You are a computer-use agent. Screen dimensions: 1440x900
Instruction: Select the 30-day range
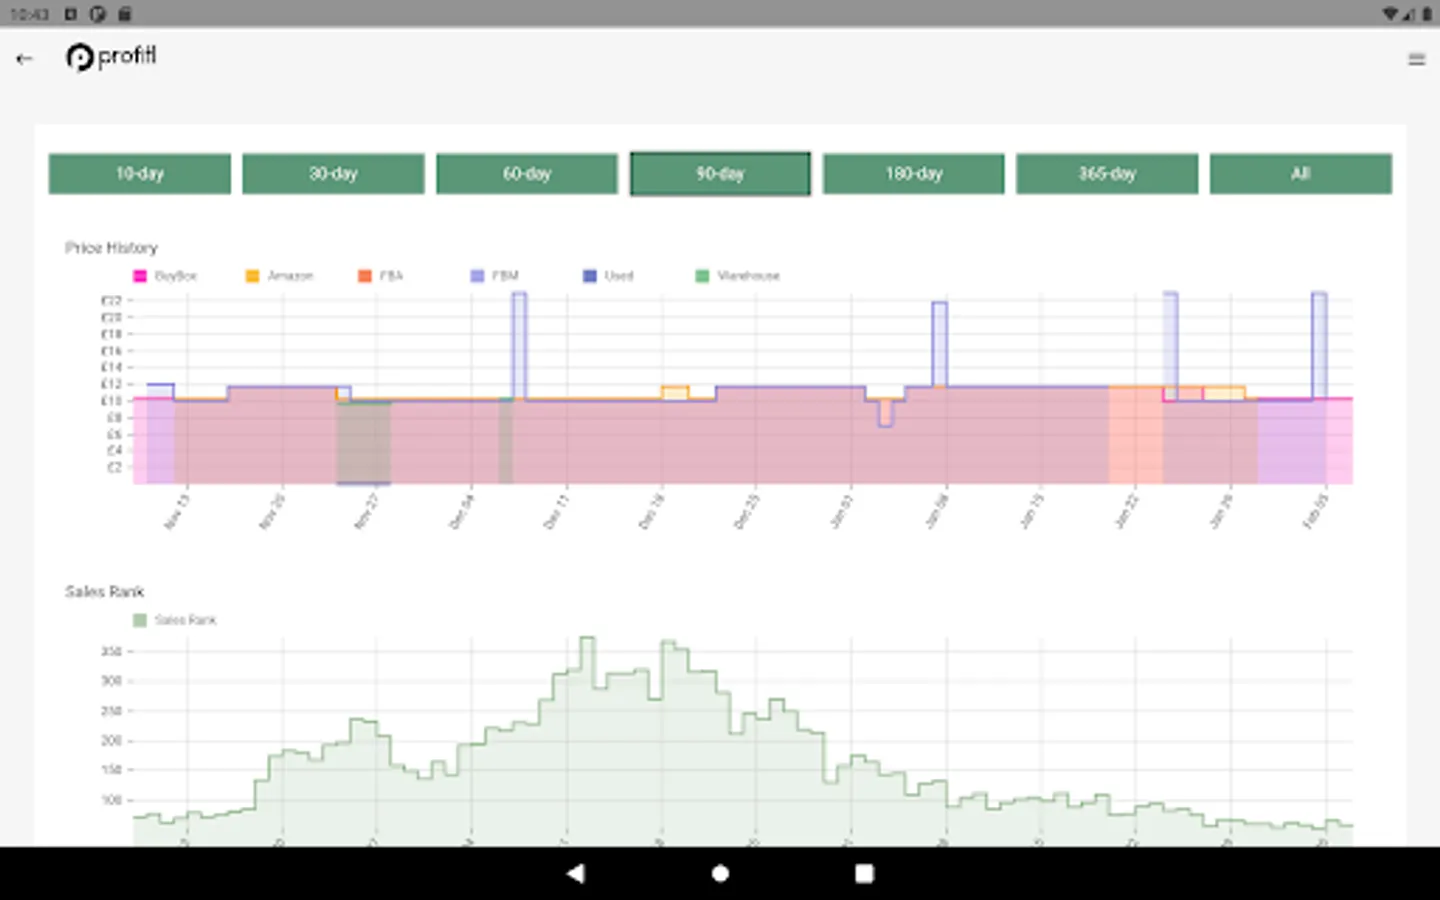coord(333,173)
